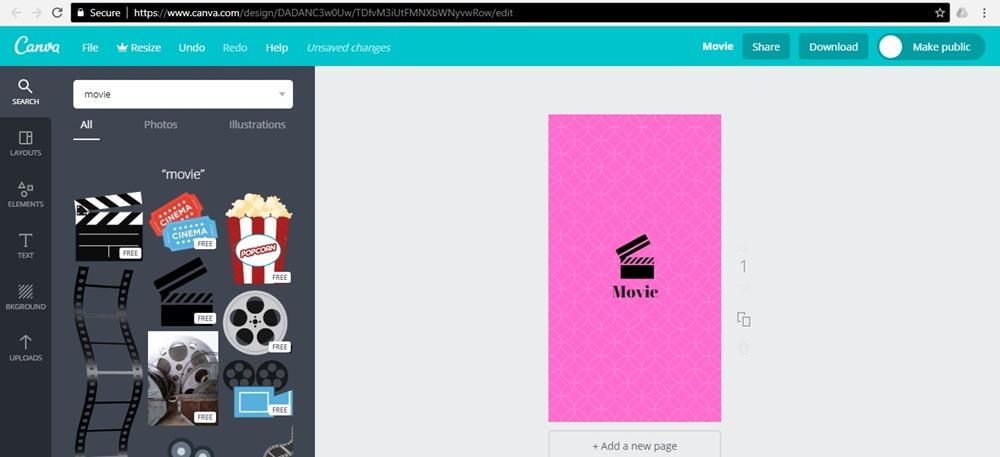
Task: Click the Download button
Action: pos(833,47)
